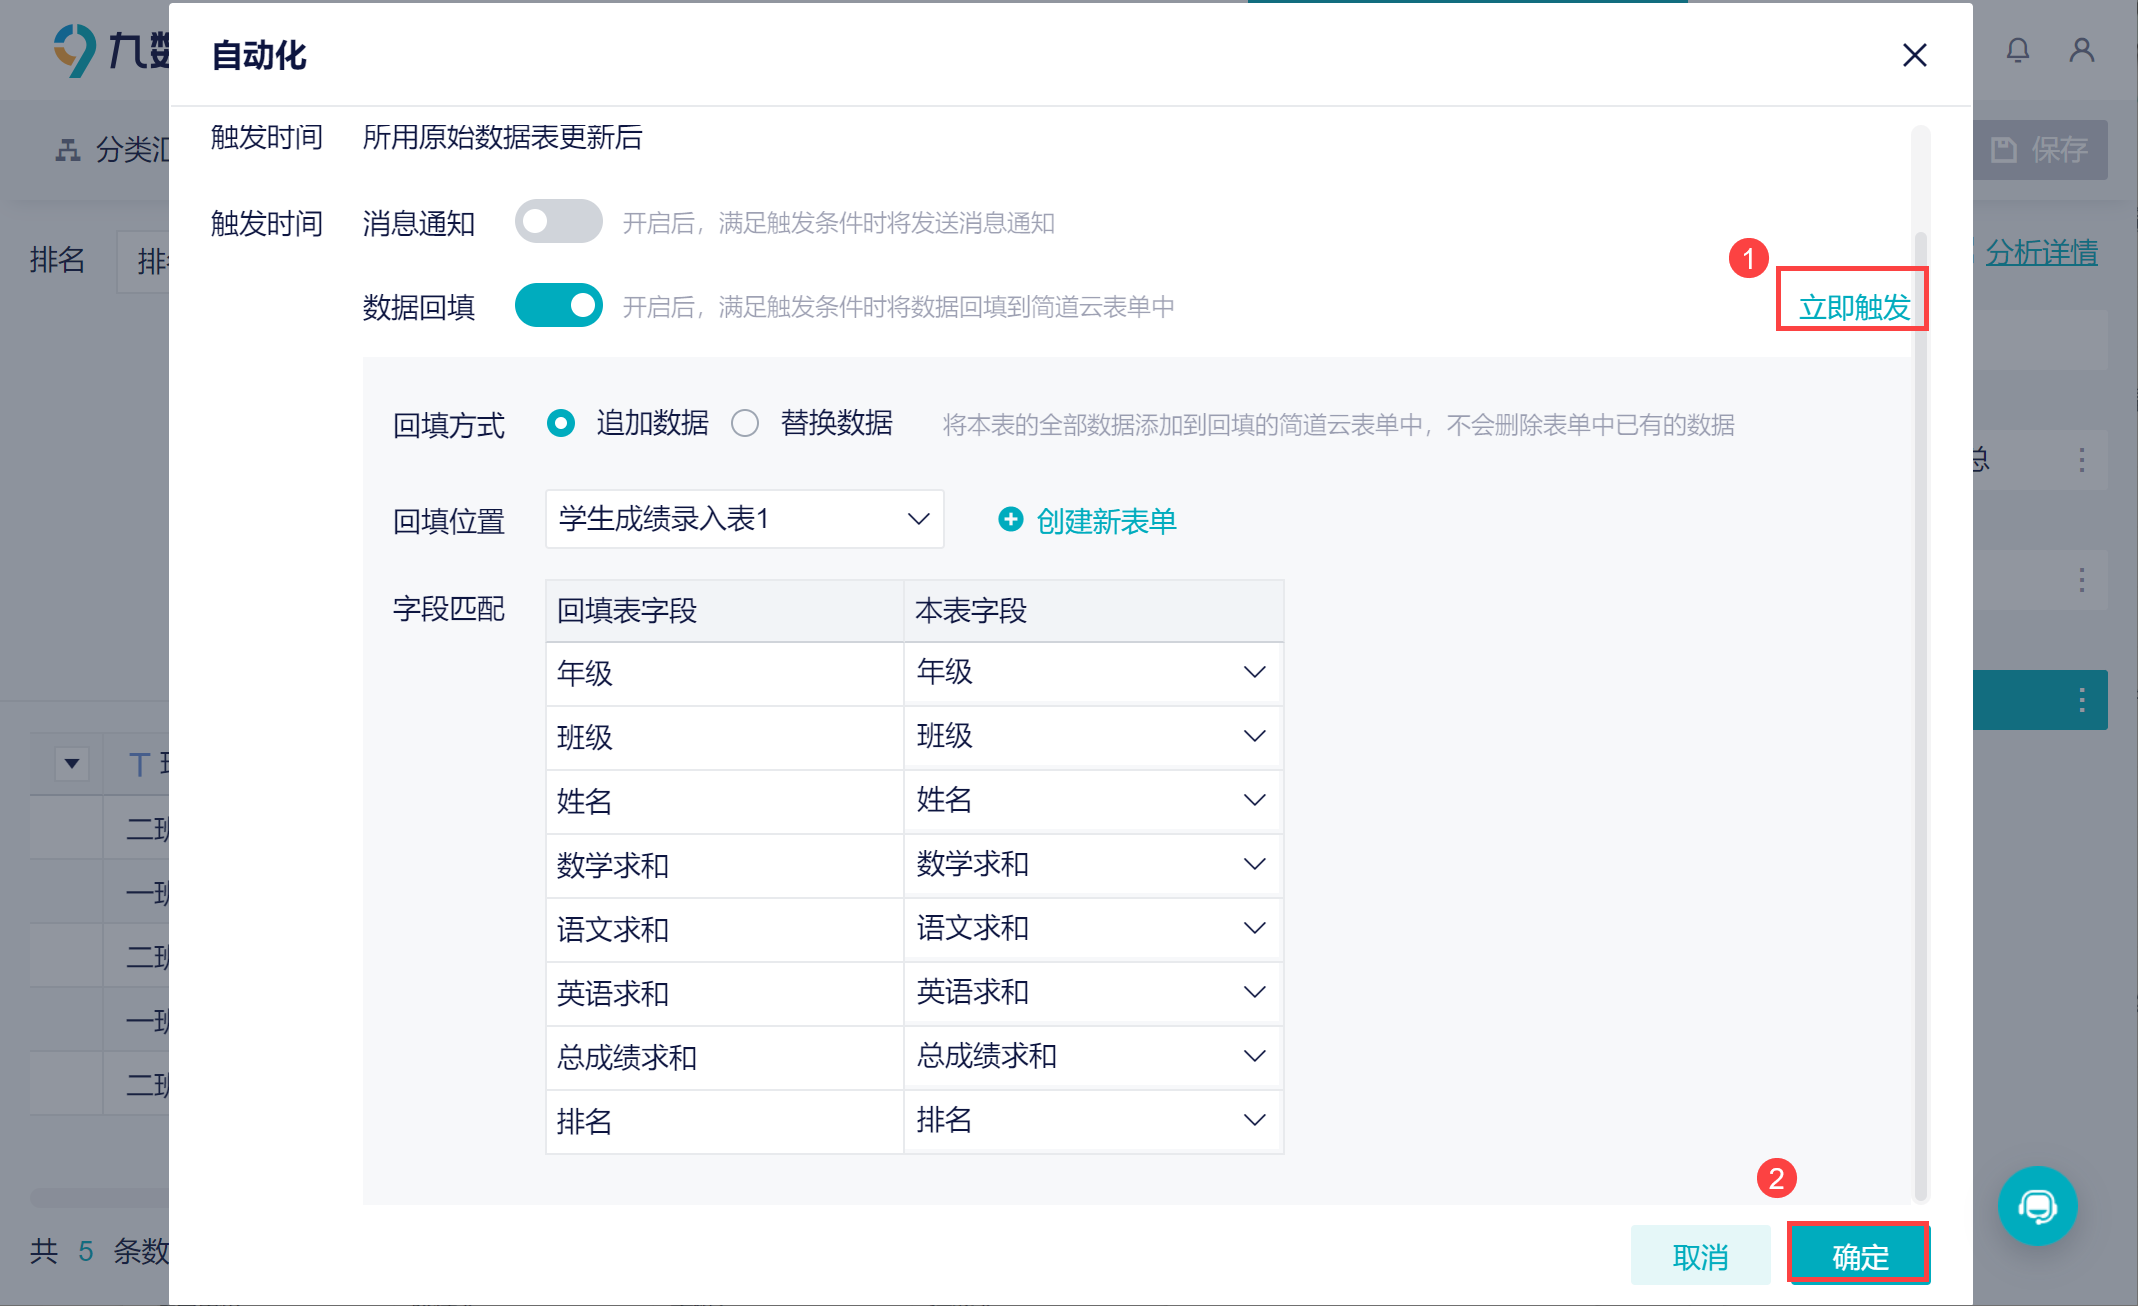2138x1306 pixels.
Task: Select the 追加数据 radio option
Action: 561,423
